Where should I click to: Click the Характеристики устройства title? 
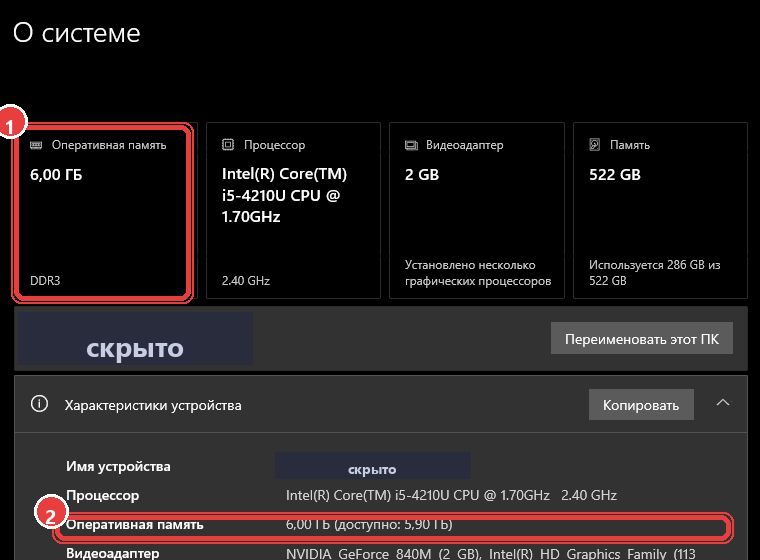[x=153, y=405]
